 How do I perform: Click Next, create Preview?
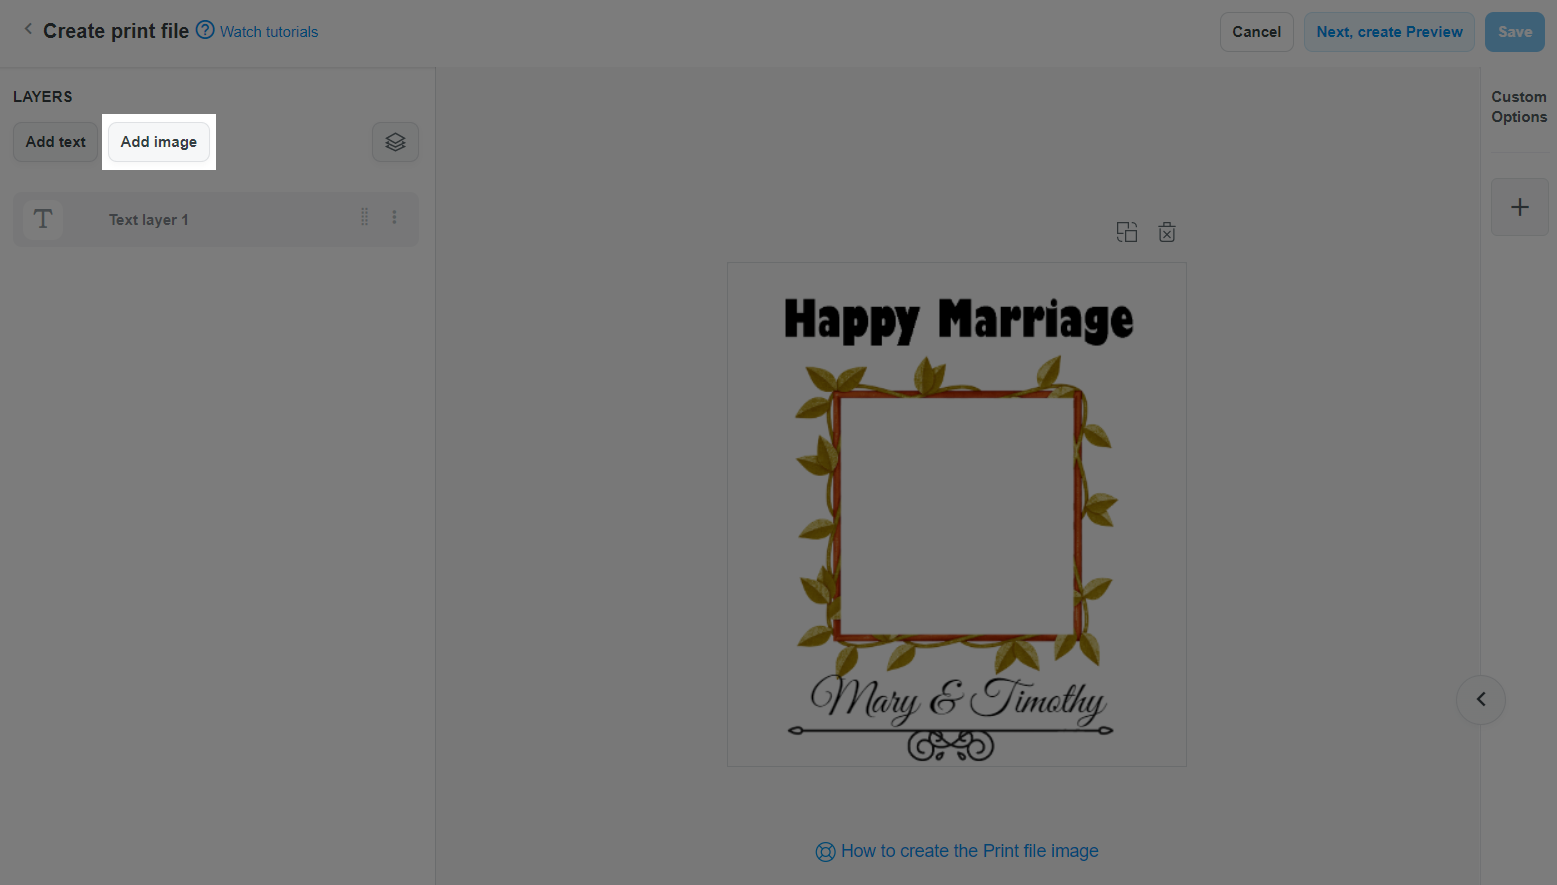pos(1390,32)
